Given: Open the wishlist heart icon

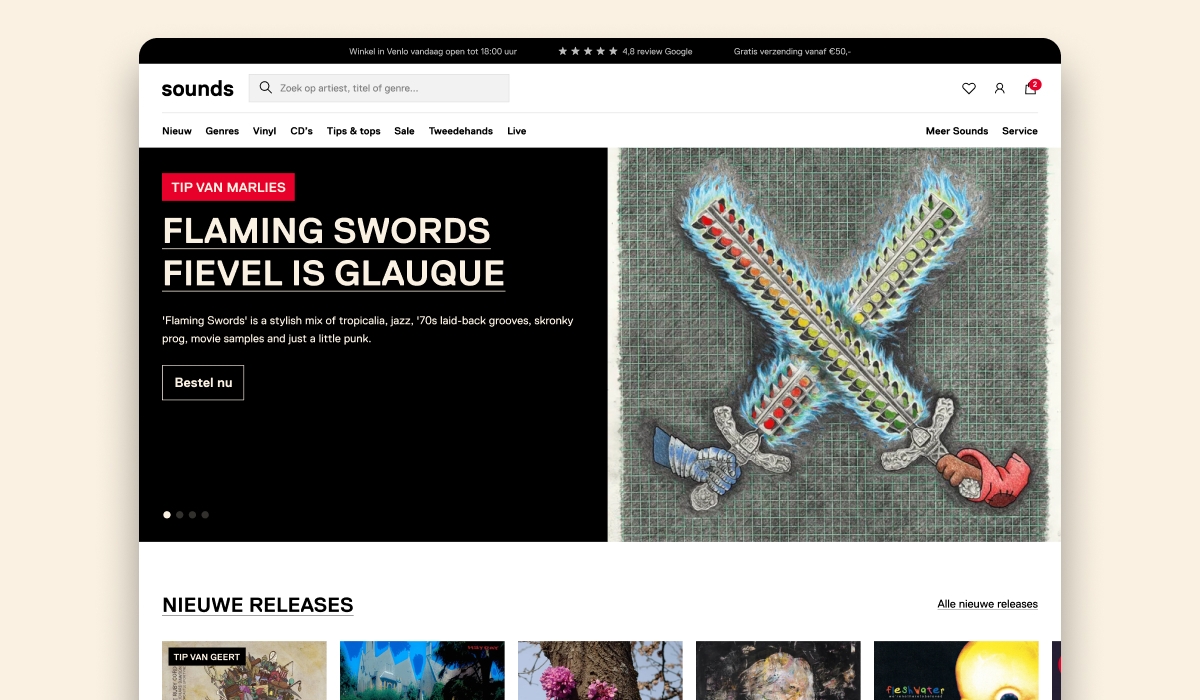Looking at the screenshot, I should click(x=968, y=88).
